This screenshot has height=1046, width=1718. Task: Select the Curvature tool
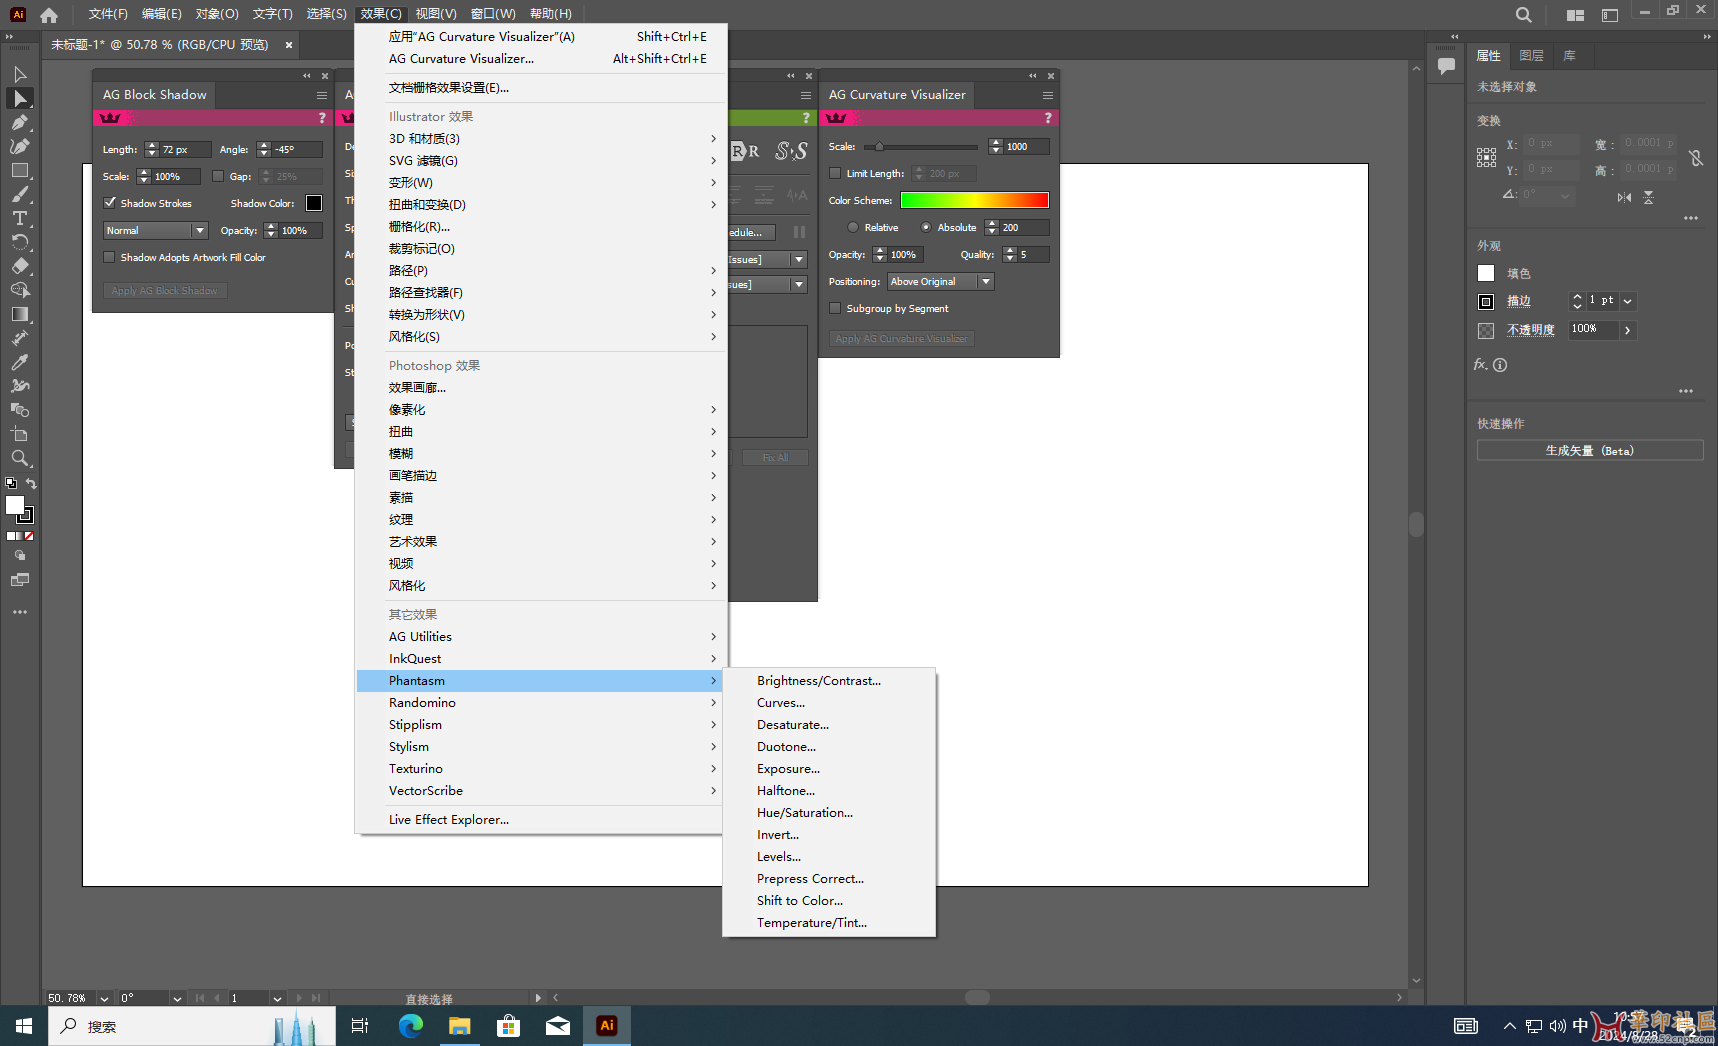[x=20, y=146]
